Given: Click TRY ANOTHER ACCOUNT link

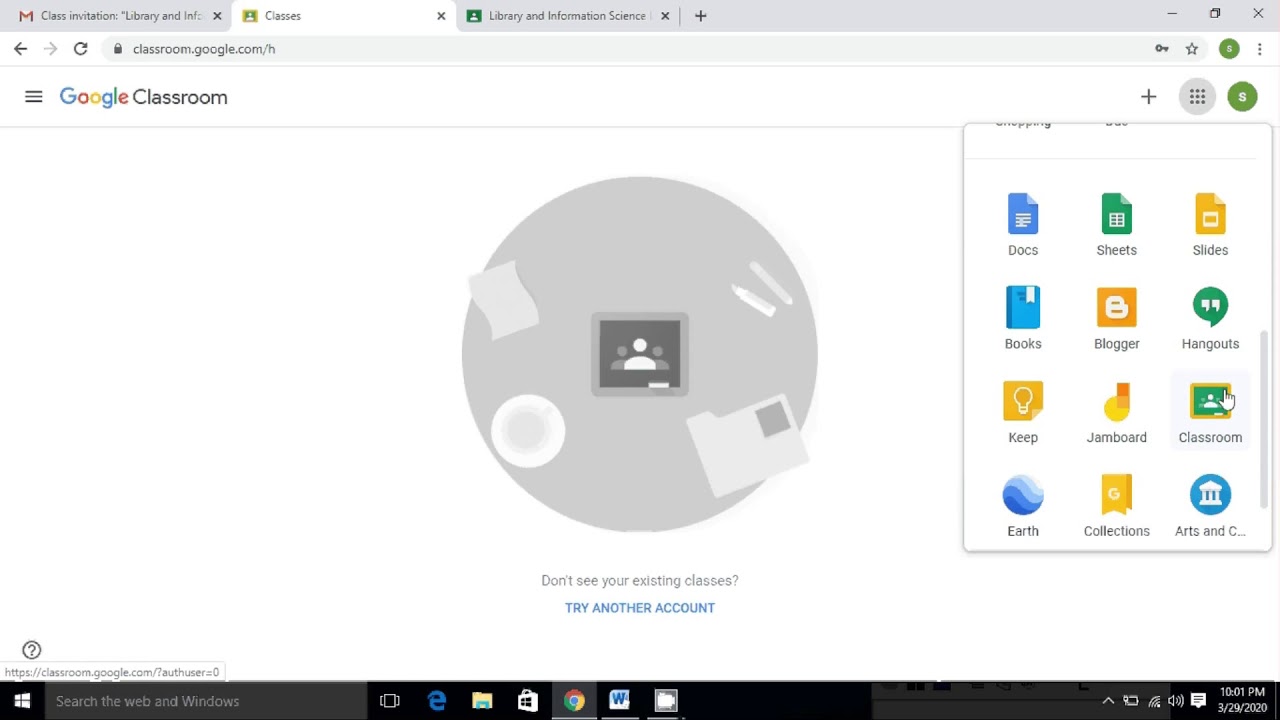Looking at the screenshot, I should click(640, 608).
